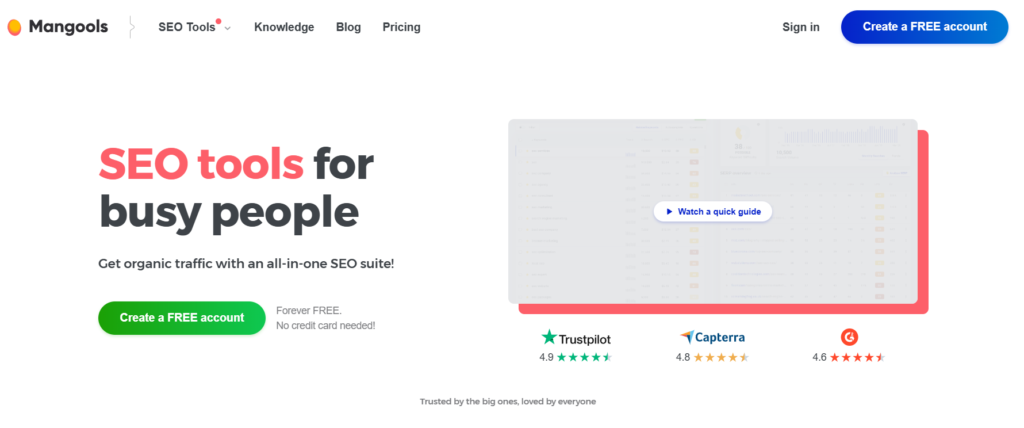
Task: Click the Mangools orange logo icon
Action: pos(14,27)
